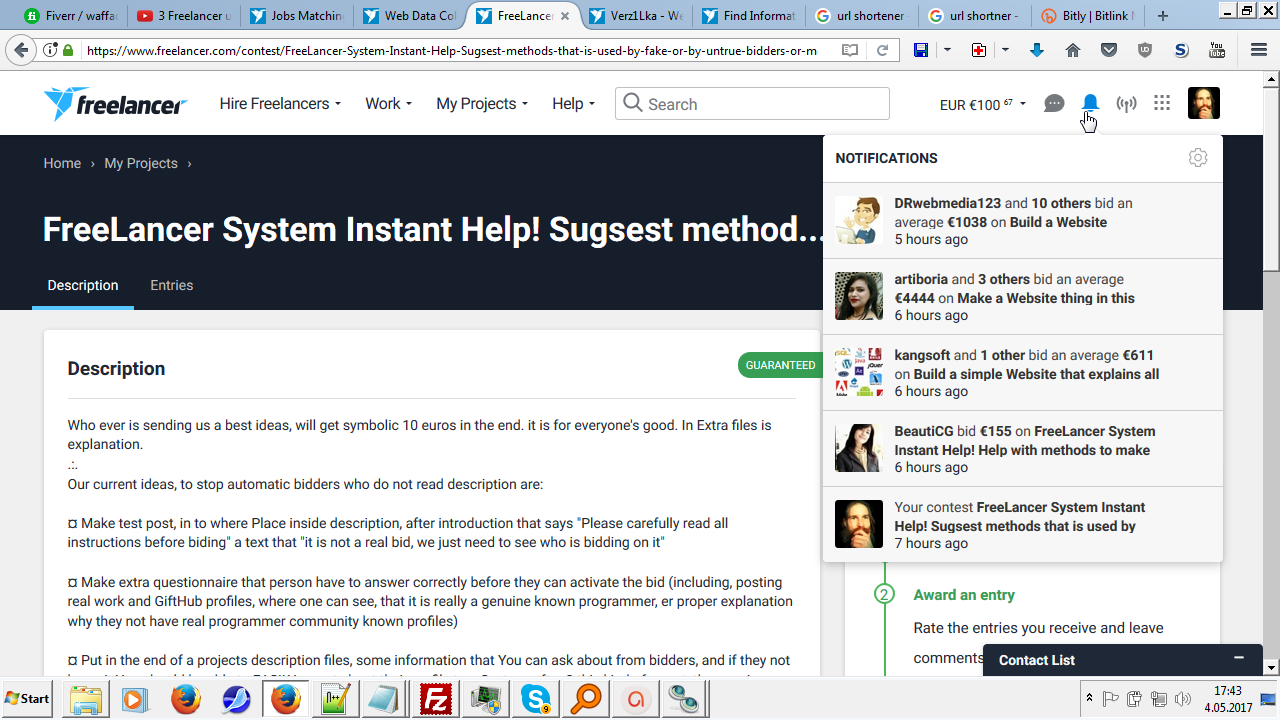The height and width of the screenshot is (720, 1280).
Task: Expand the My Projects menu
Action: [482, 104]
